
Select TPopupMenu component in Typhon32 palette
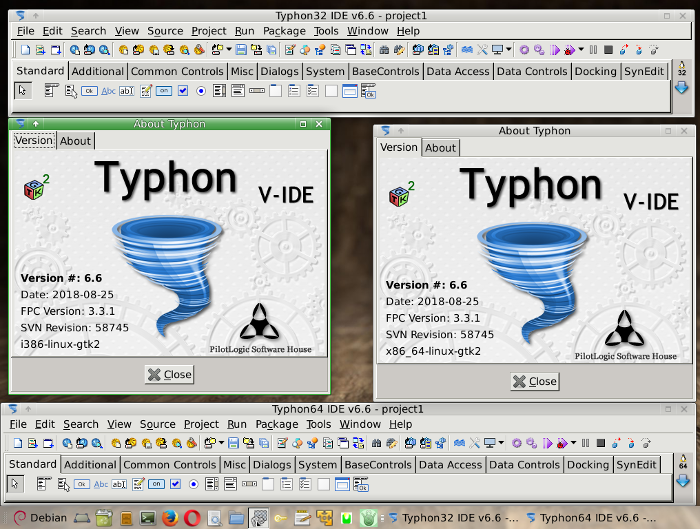71,91
